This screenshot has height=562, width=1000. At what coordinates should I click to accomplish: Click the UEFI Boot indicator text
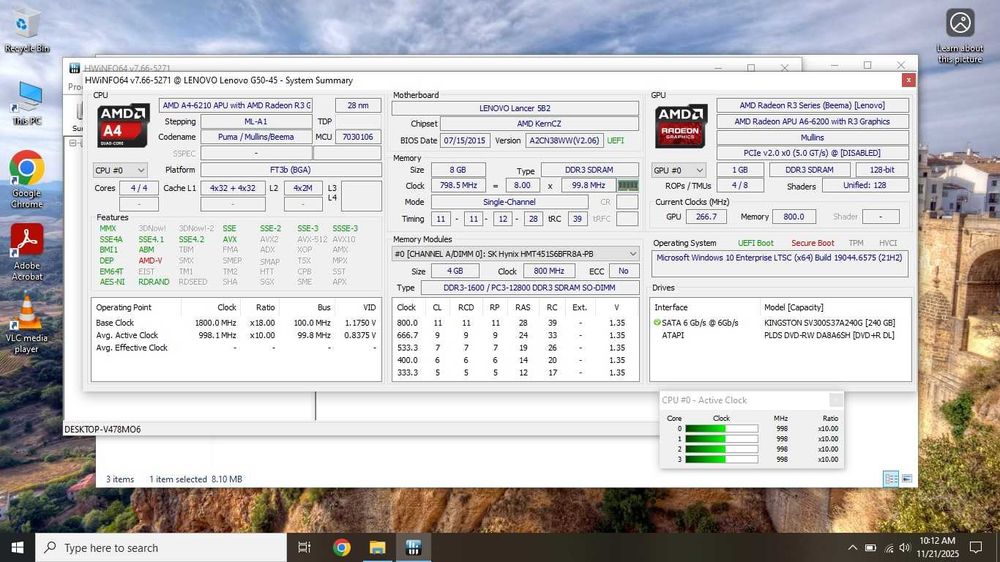coord(755,243)
